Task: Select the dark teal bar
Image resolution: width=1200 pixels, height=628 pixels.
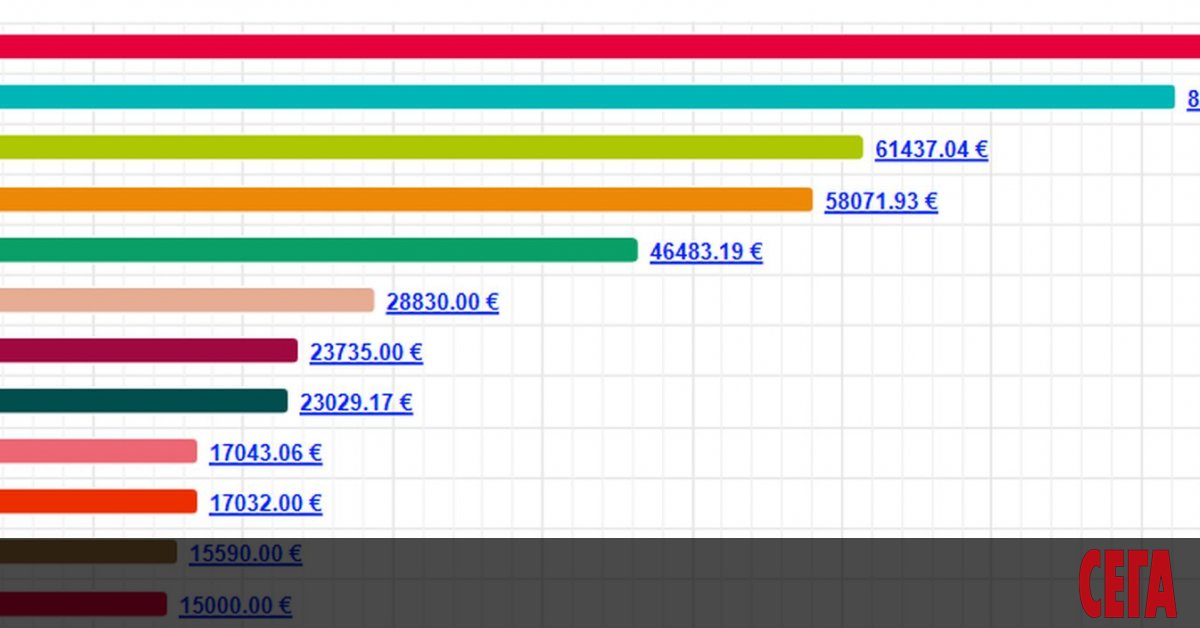Action: coord(143,401)
